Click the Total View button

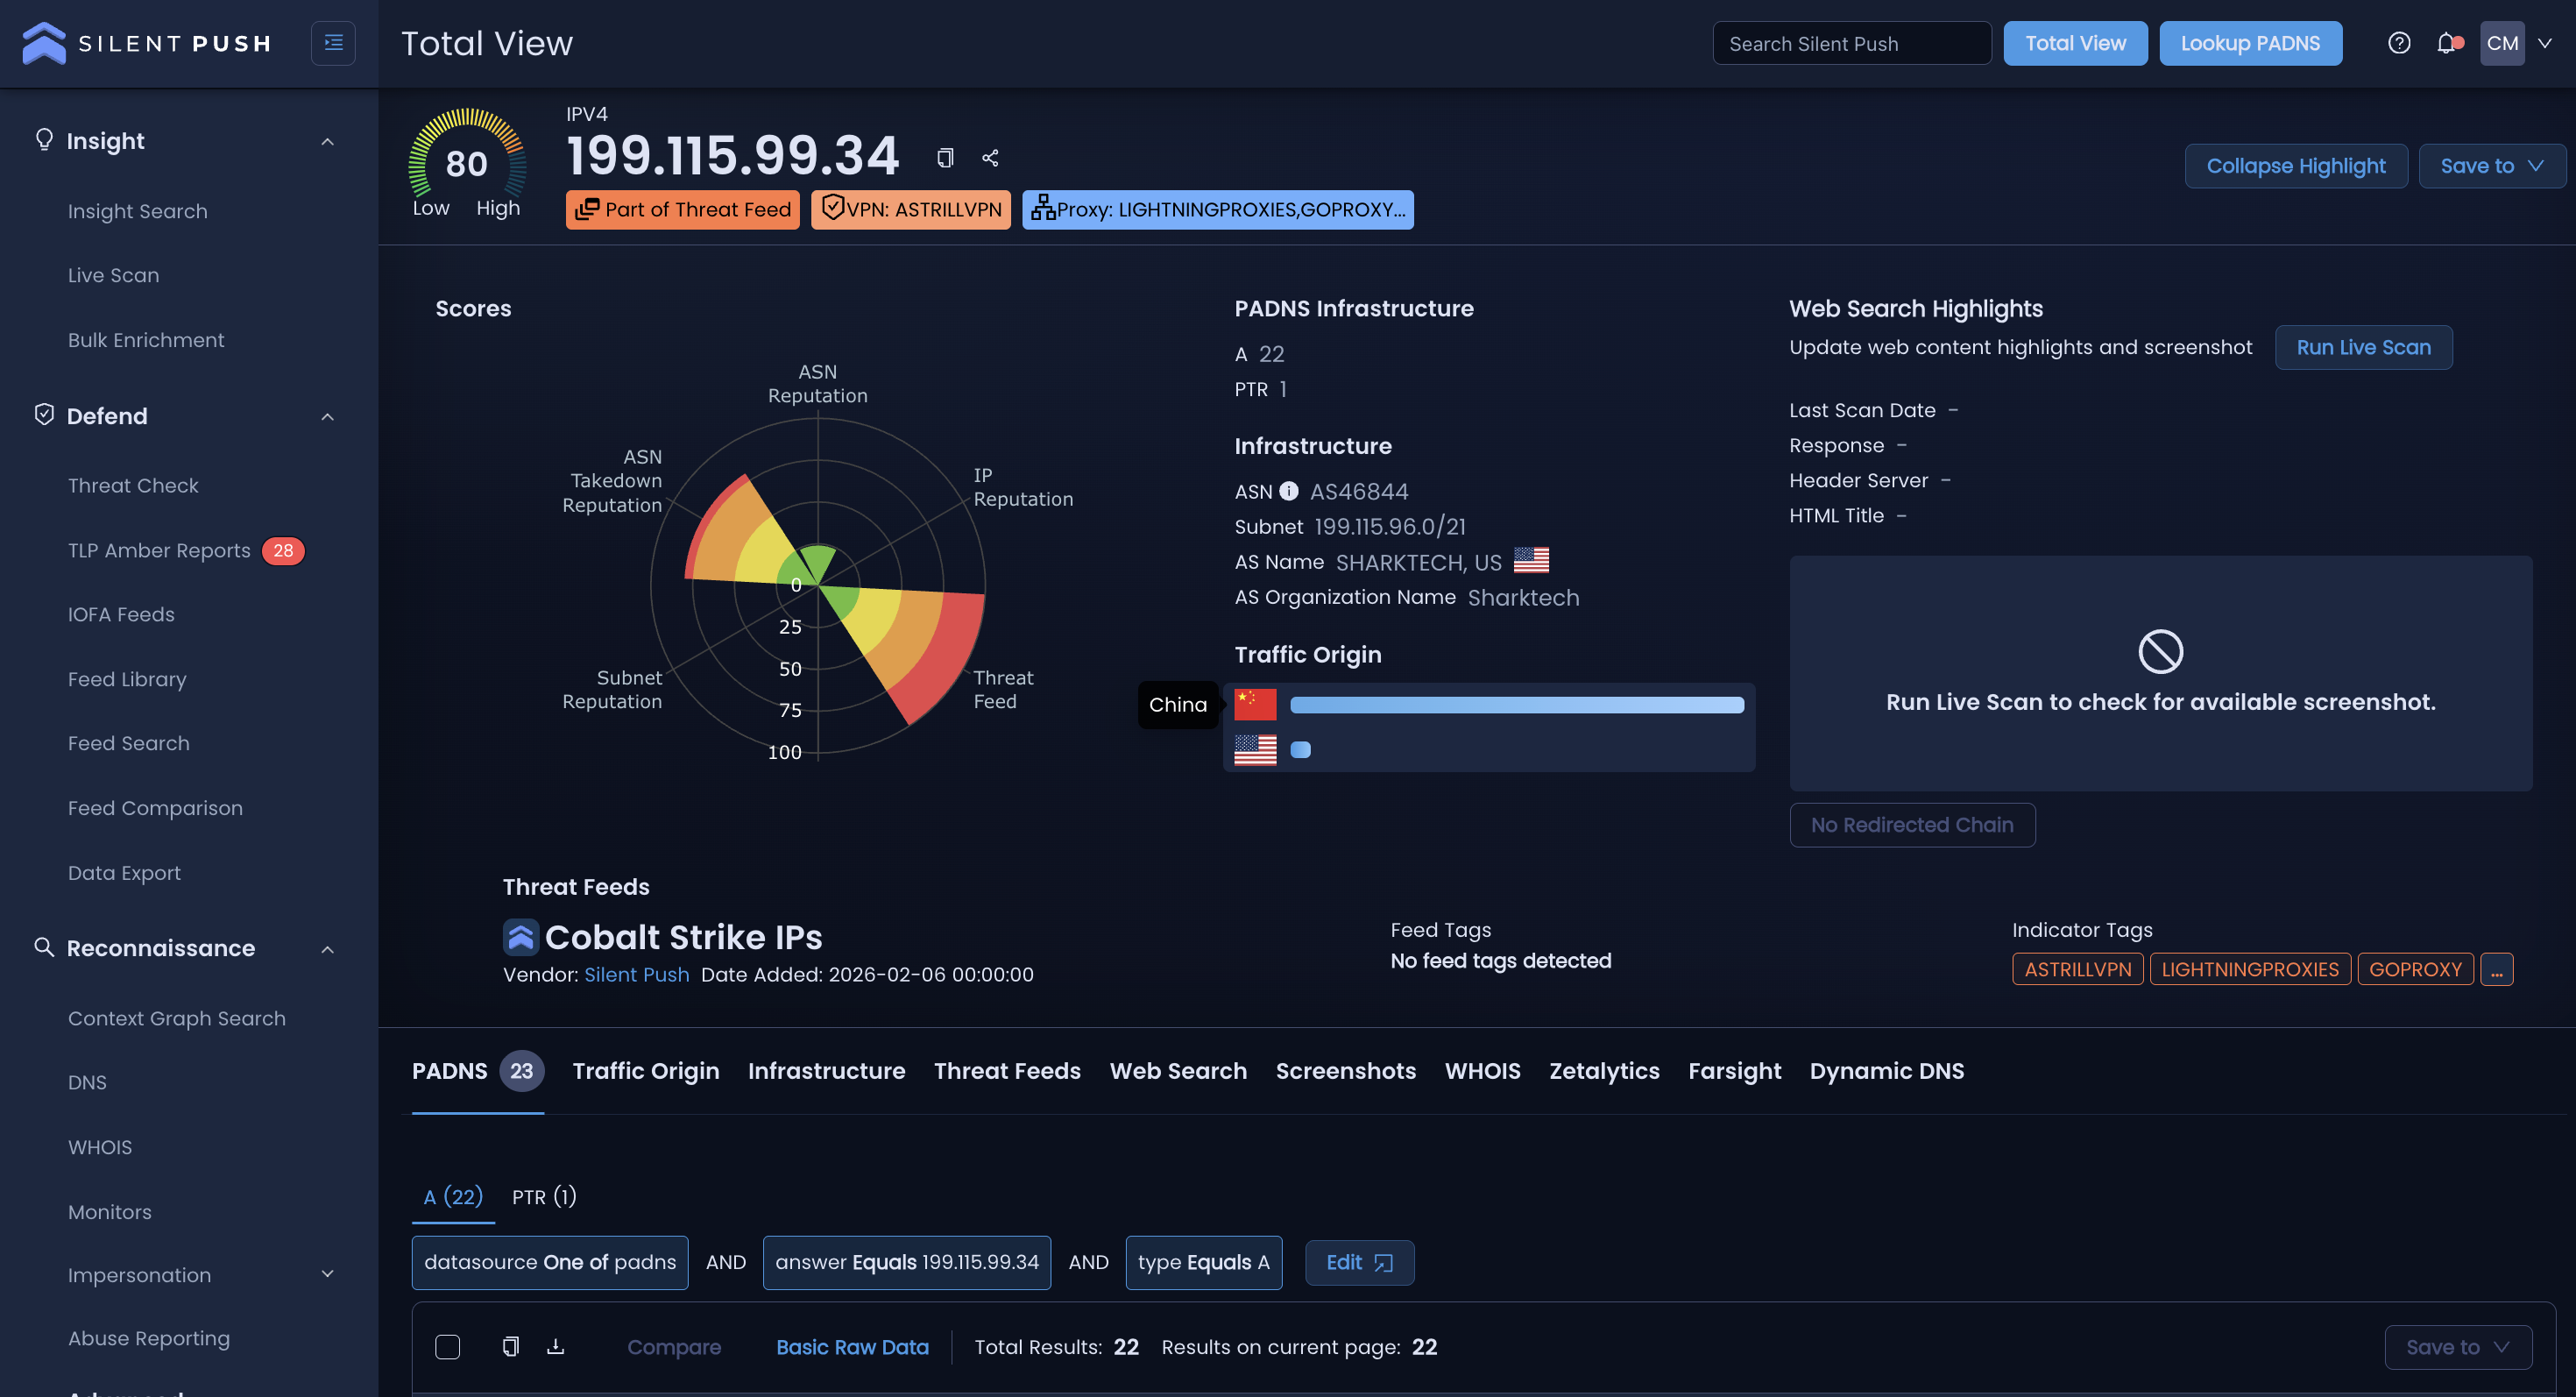2075,43
